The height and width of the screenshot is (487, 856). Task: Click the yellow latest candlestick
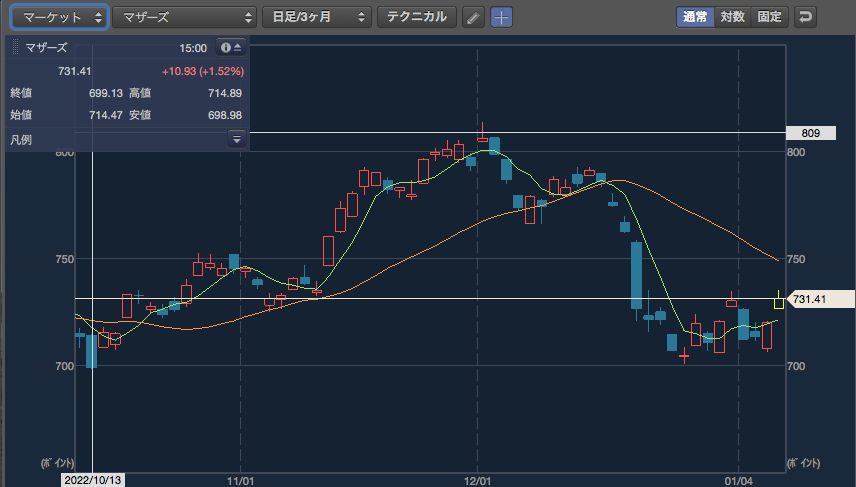click(x=778, y=302)
